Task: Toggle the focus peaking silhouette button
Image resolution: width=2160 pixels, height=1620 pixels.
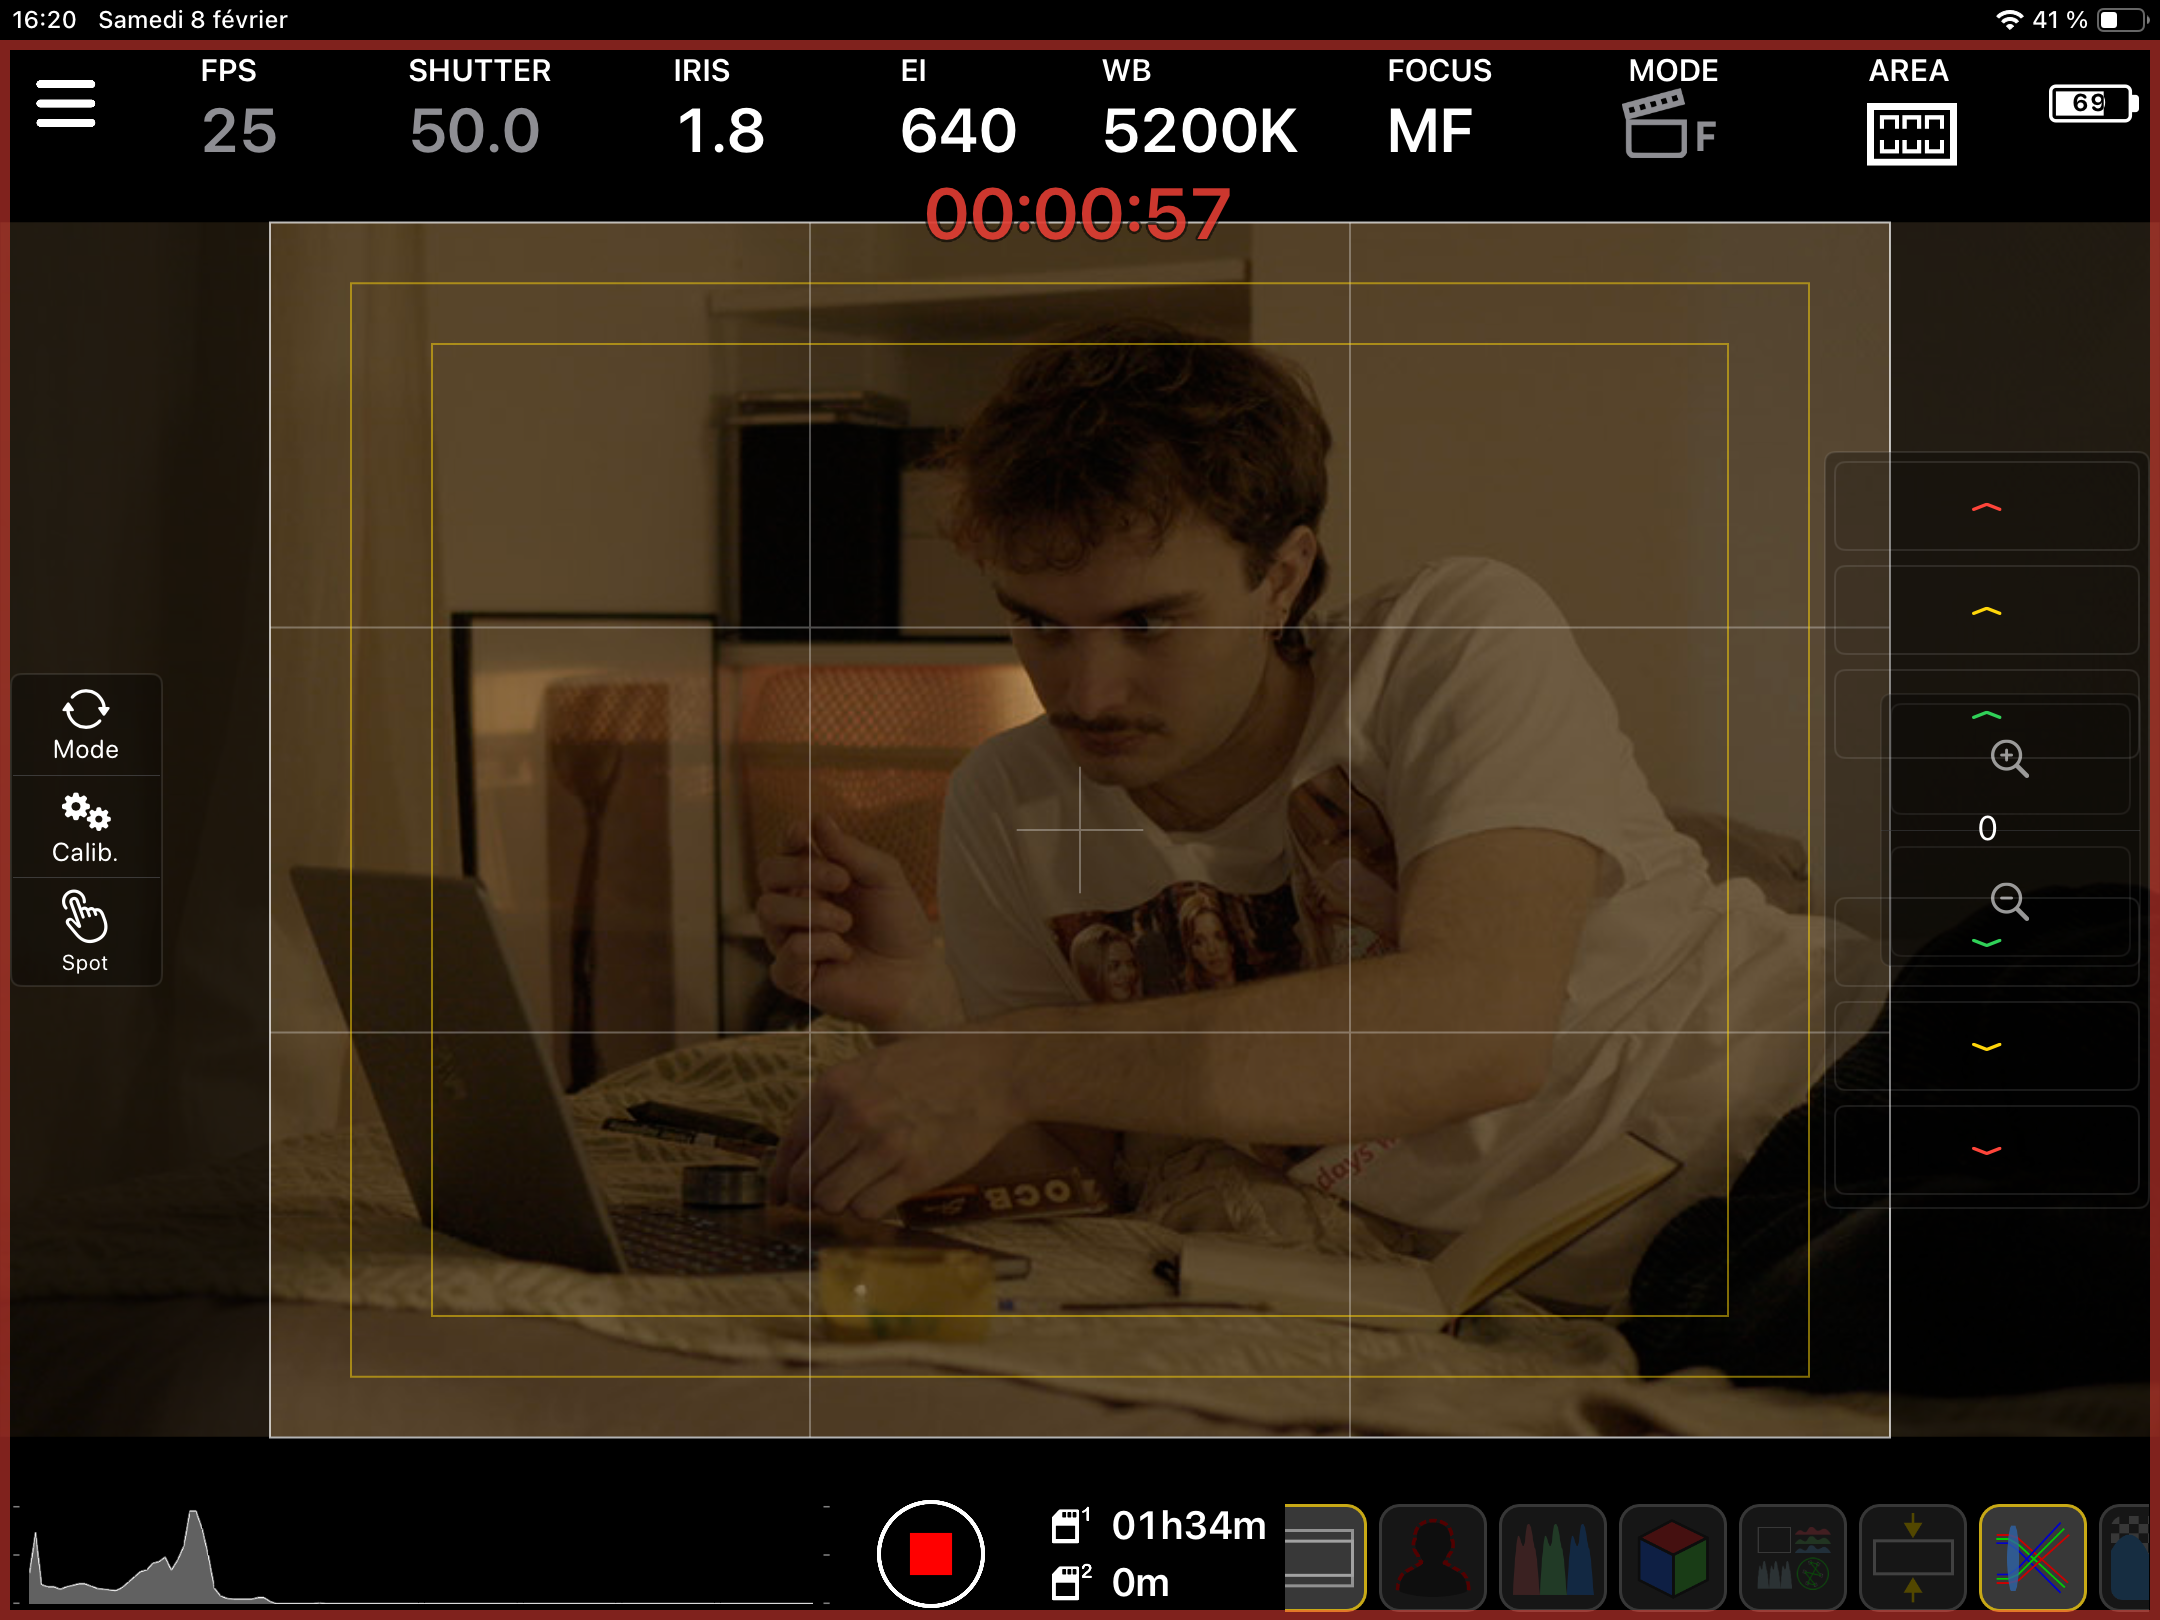Action: tap(1432, 1557)
